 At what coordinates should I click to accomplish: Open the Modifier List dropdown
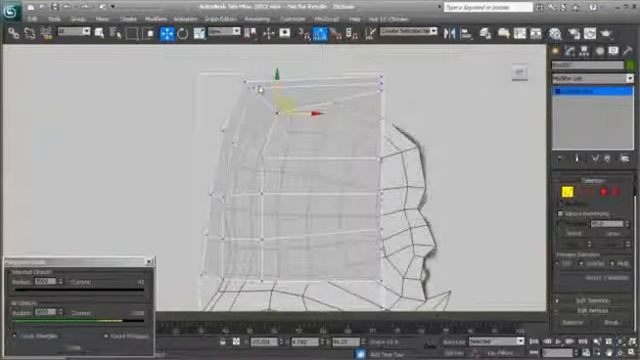(x=593, y=78)
